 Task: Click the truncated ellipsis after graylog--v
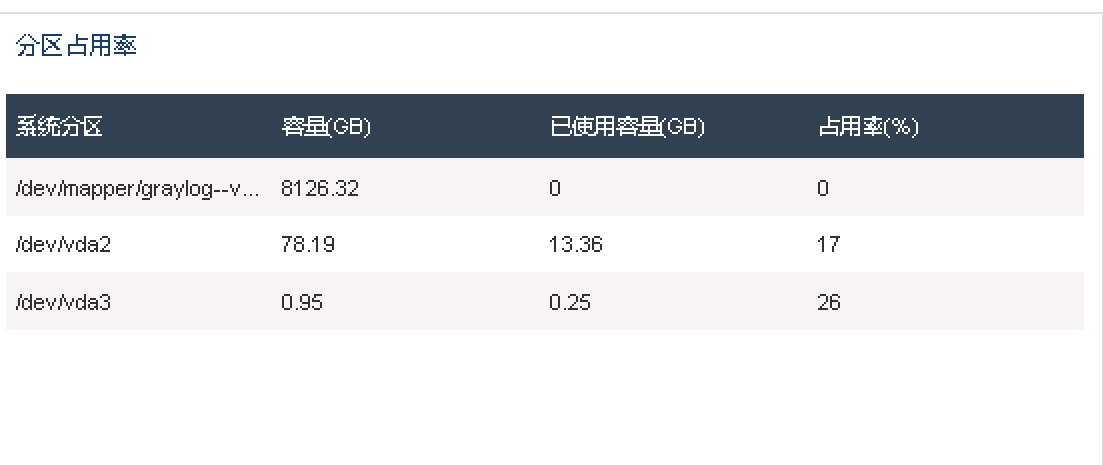point(265,189)
